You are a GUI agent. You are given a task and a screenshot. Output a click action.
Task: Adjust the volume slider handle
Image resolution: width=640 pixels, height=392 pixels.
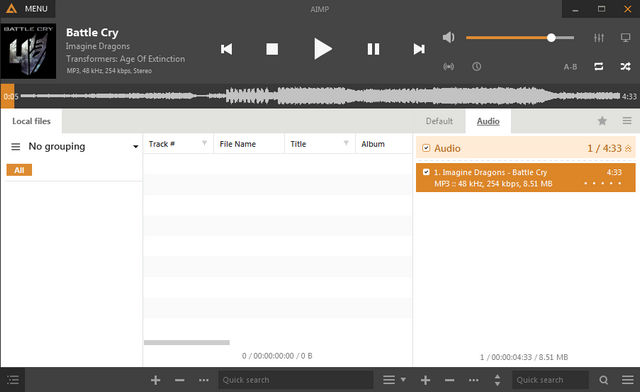pos(551,38)
